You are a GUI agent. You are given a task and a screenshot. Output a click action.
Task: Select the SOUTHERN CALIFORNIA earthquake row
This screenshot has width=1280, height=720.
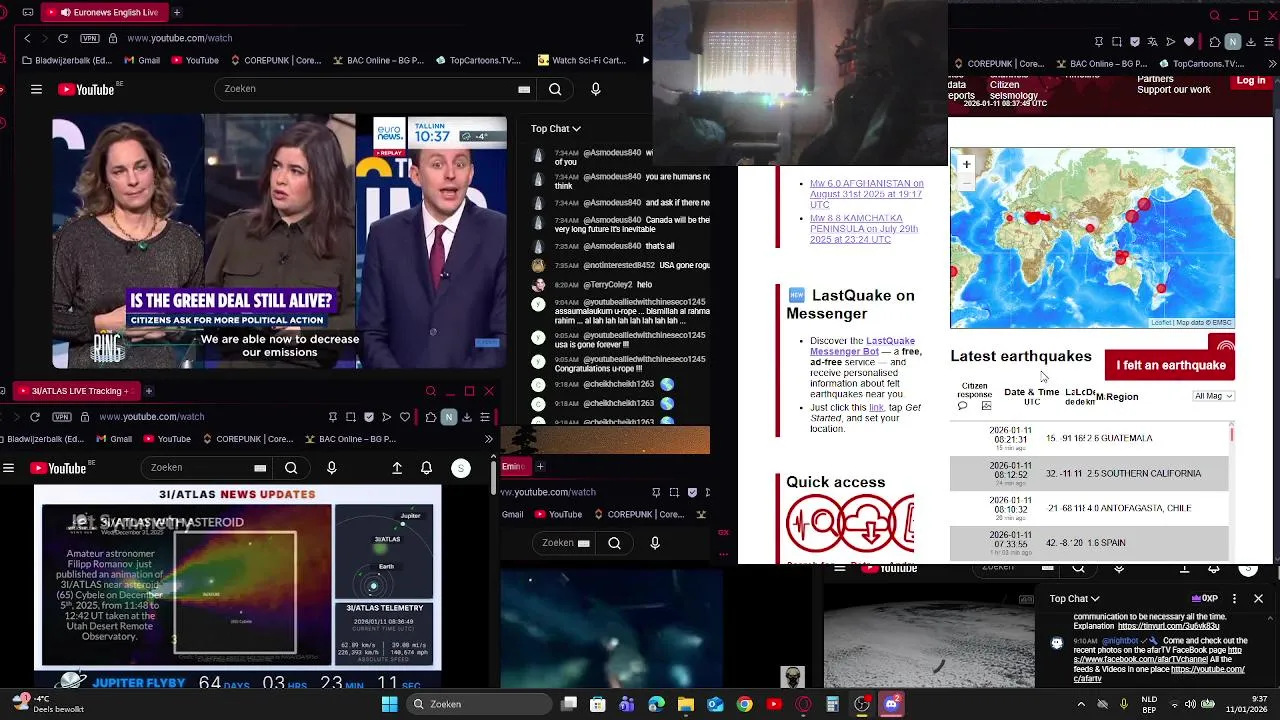(1088, 473)
